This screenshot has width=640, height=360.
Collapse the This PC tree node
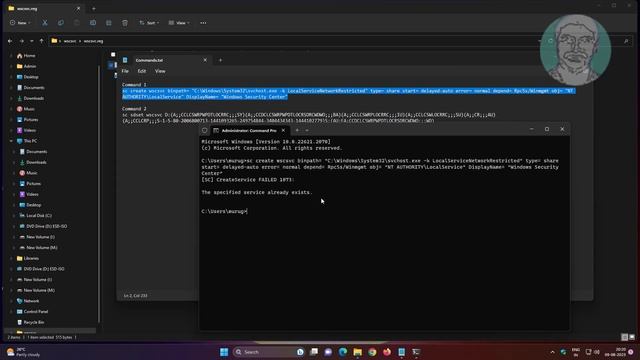pos(11,141)
